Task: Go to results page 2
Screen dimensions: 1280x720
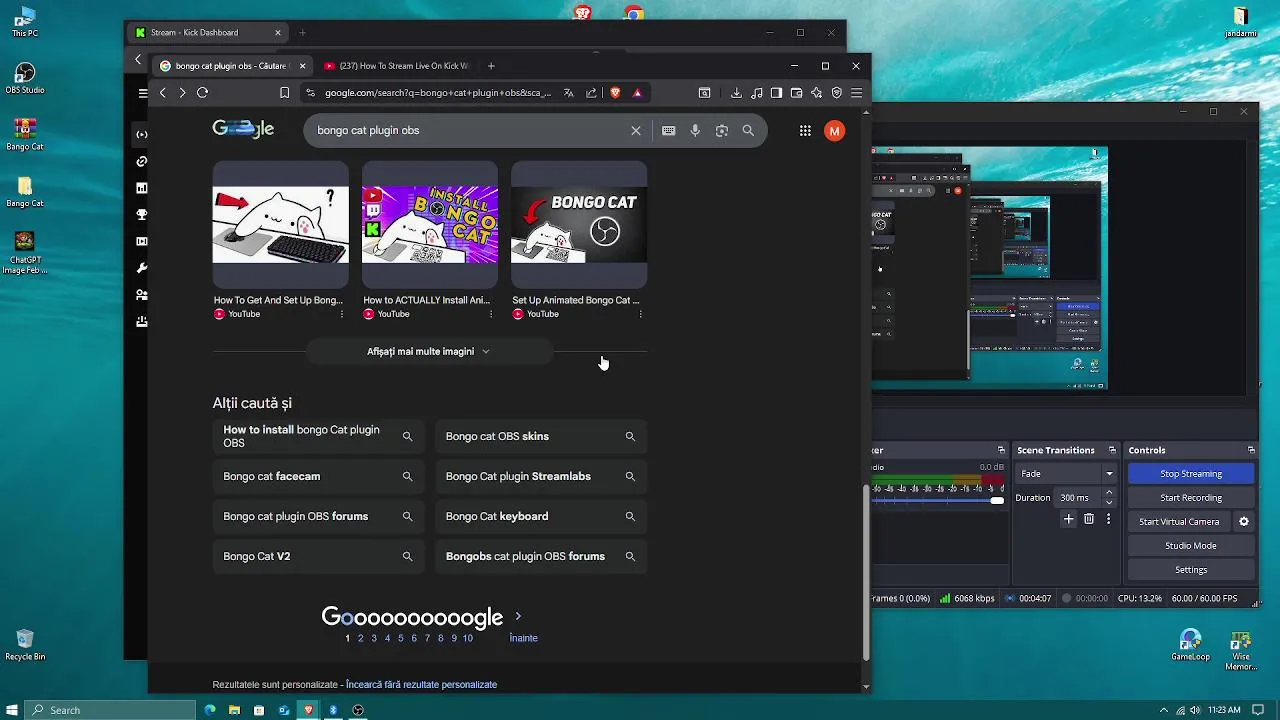Action: (360, 638)
